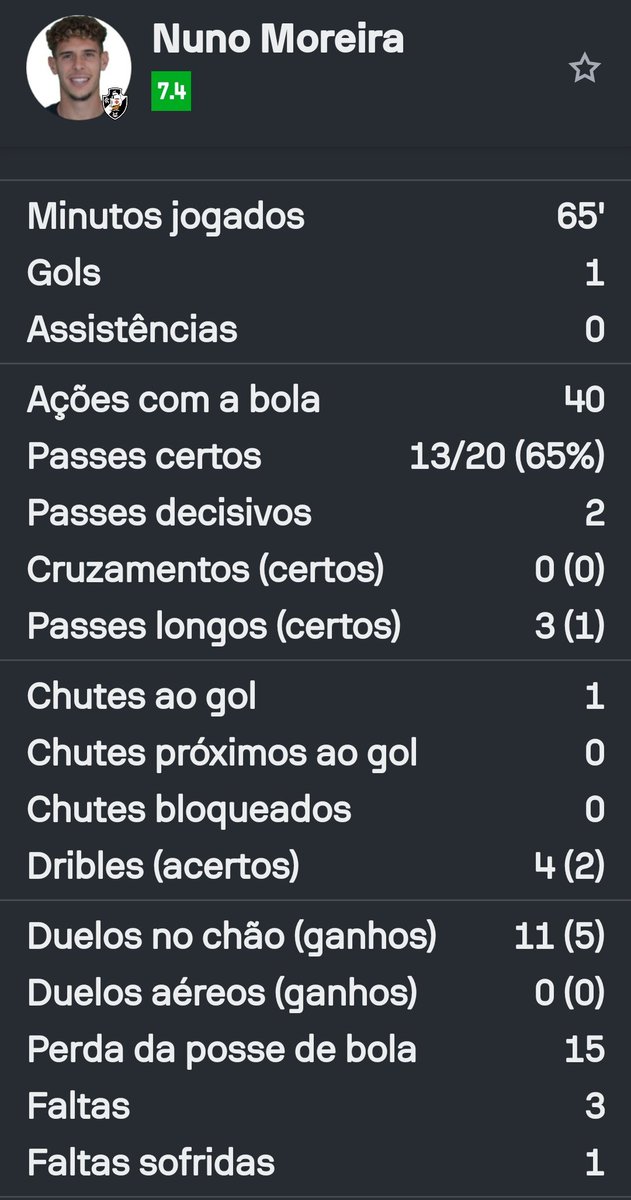
Task: Select the Perda da posse de bola row
Action: 315,1049
